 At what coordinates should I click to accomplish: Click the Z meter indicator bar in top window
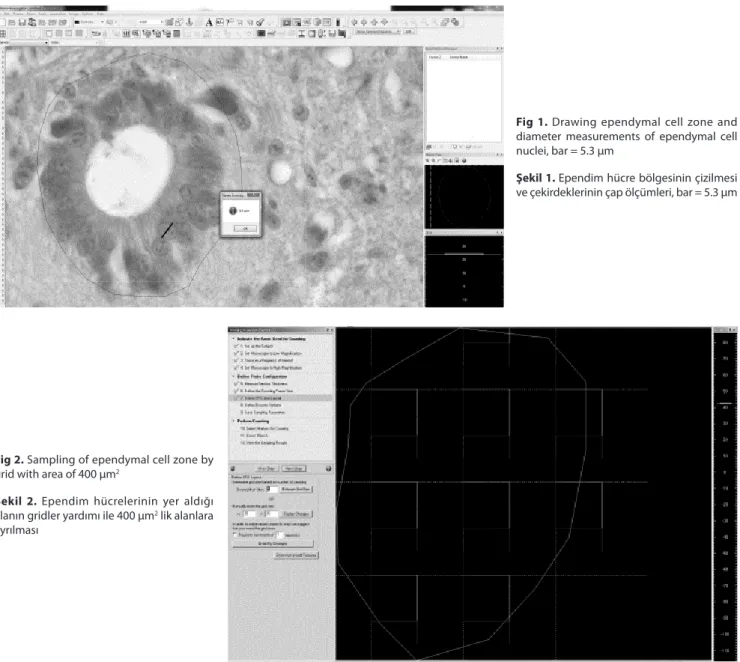(x=464, y=254)
